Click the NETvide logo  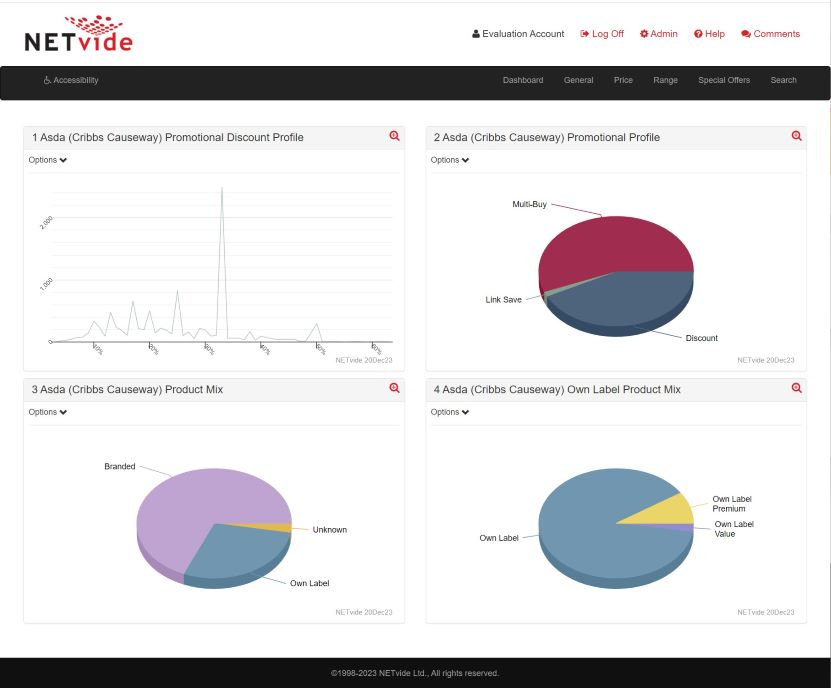pos(78,33)
